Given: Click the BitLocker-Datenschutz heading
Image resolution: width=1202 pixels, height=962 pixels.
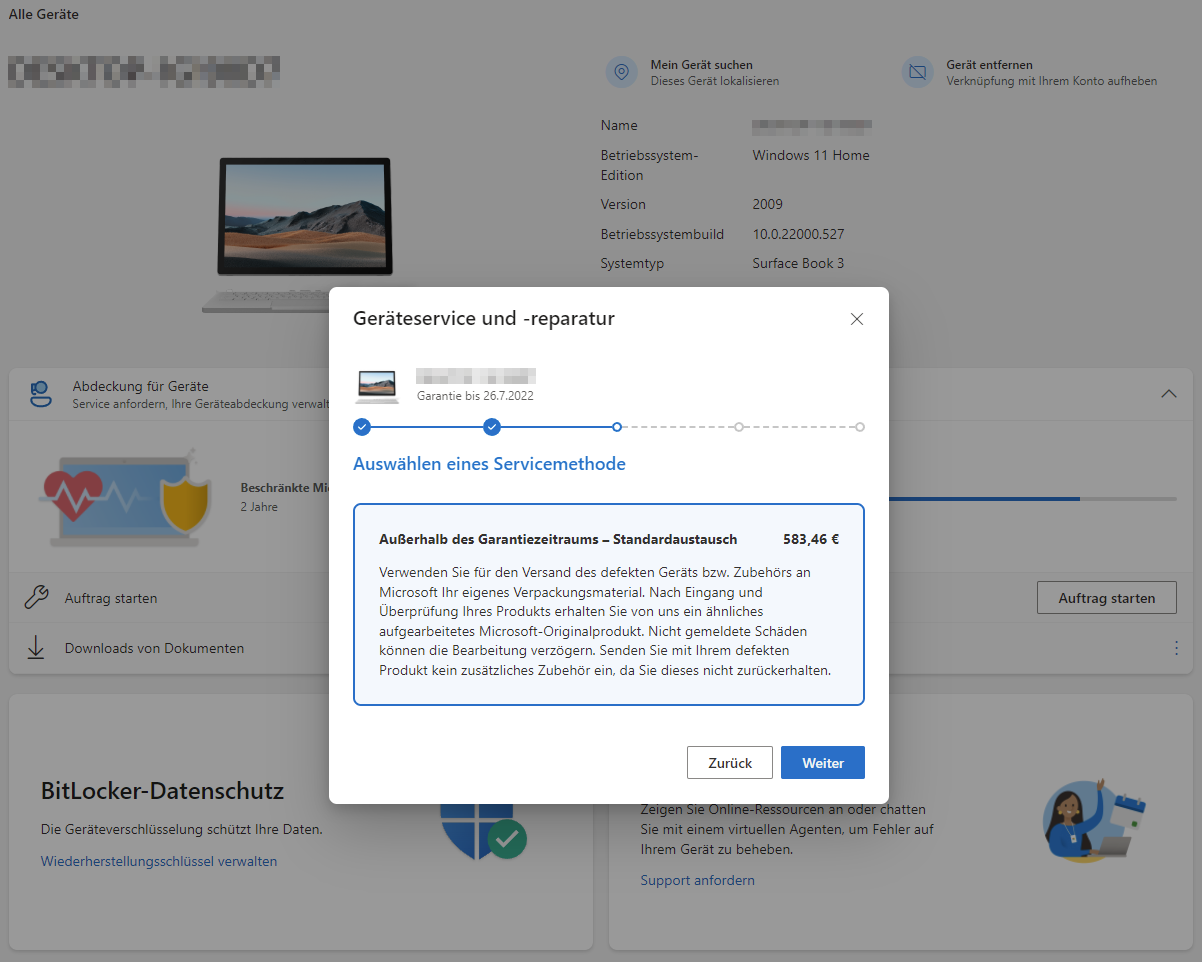Looking at the screenshot, I should point(162,791).
